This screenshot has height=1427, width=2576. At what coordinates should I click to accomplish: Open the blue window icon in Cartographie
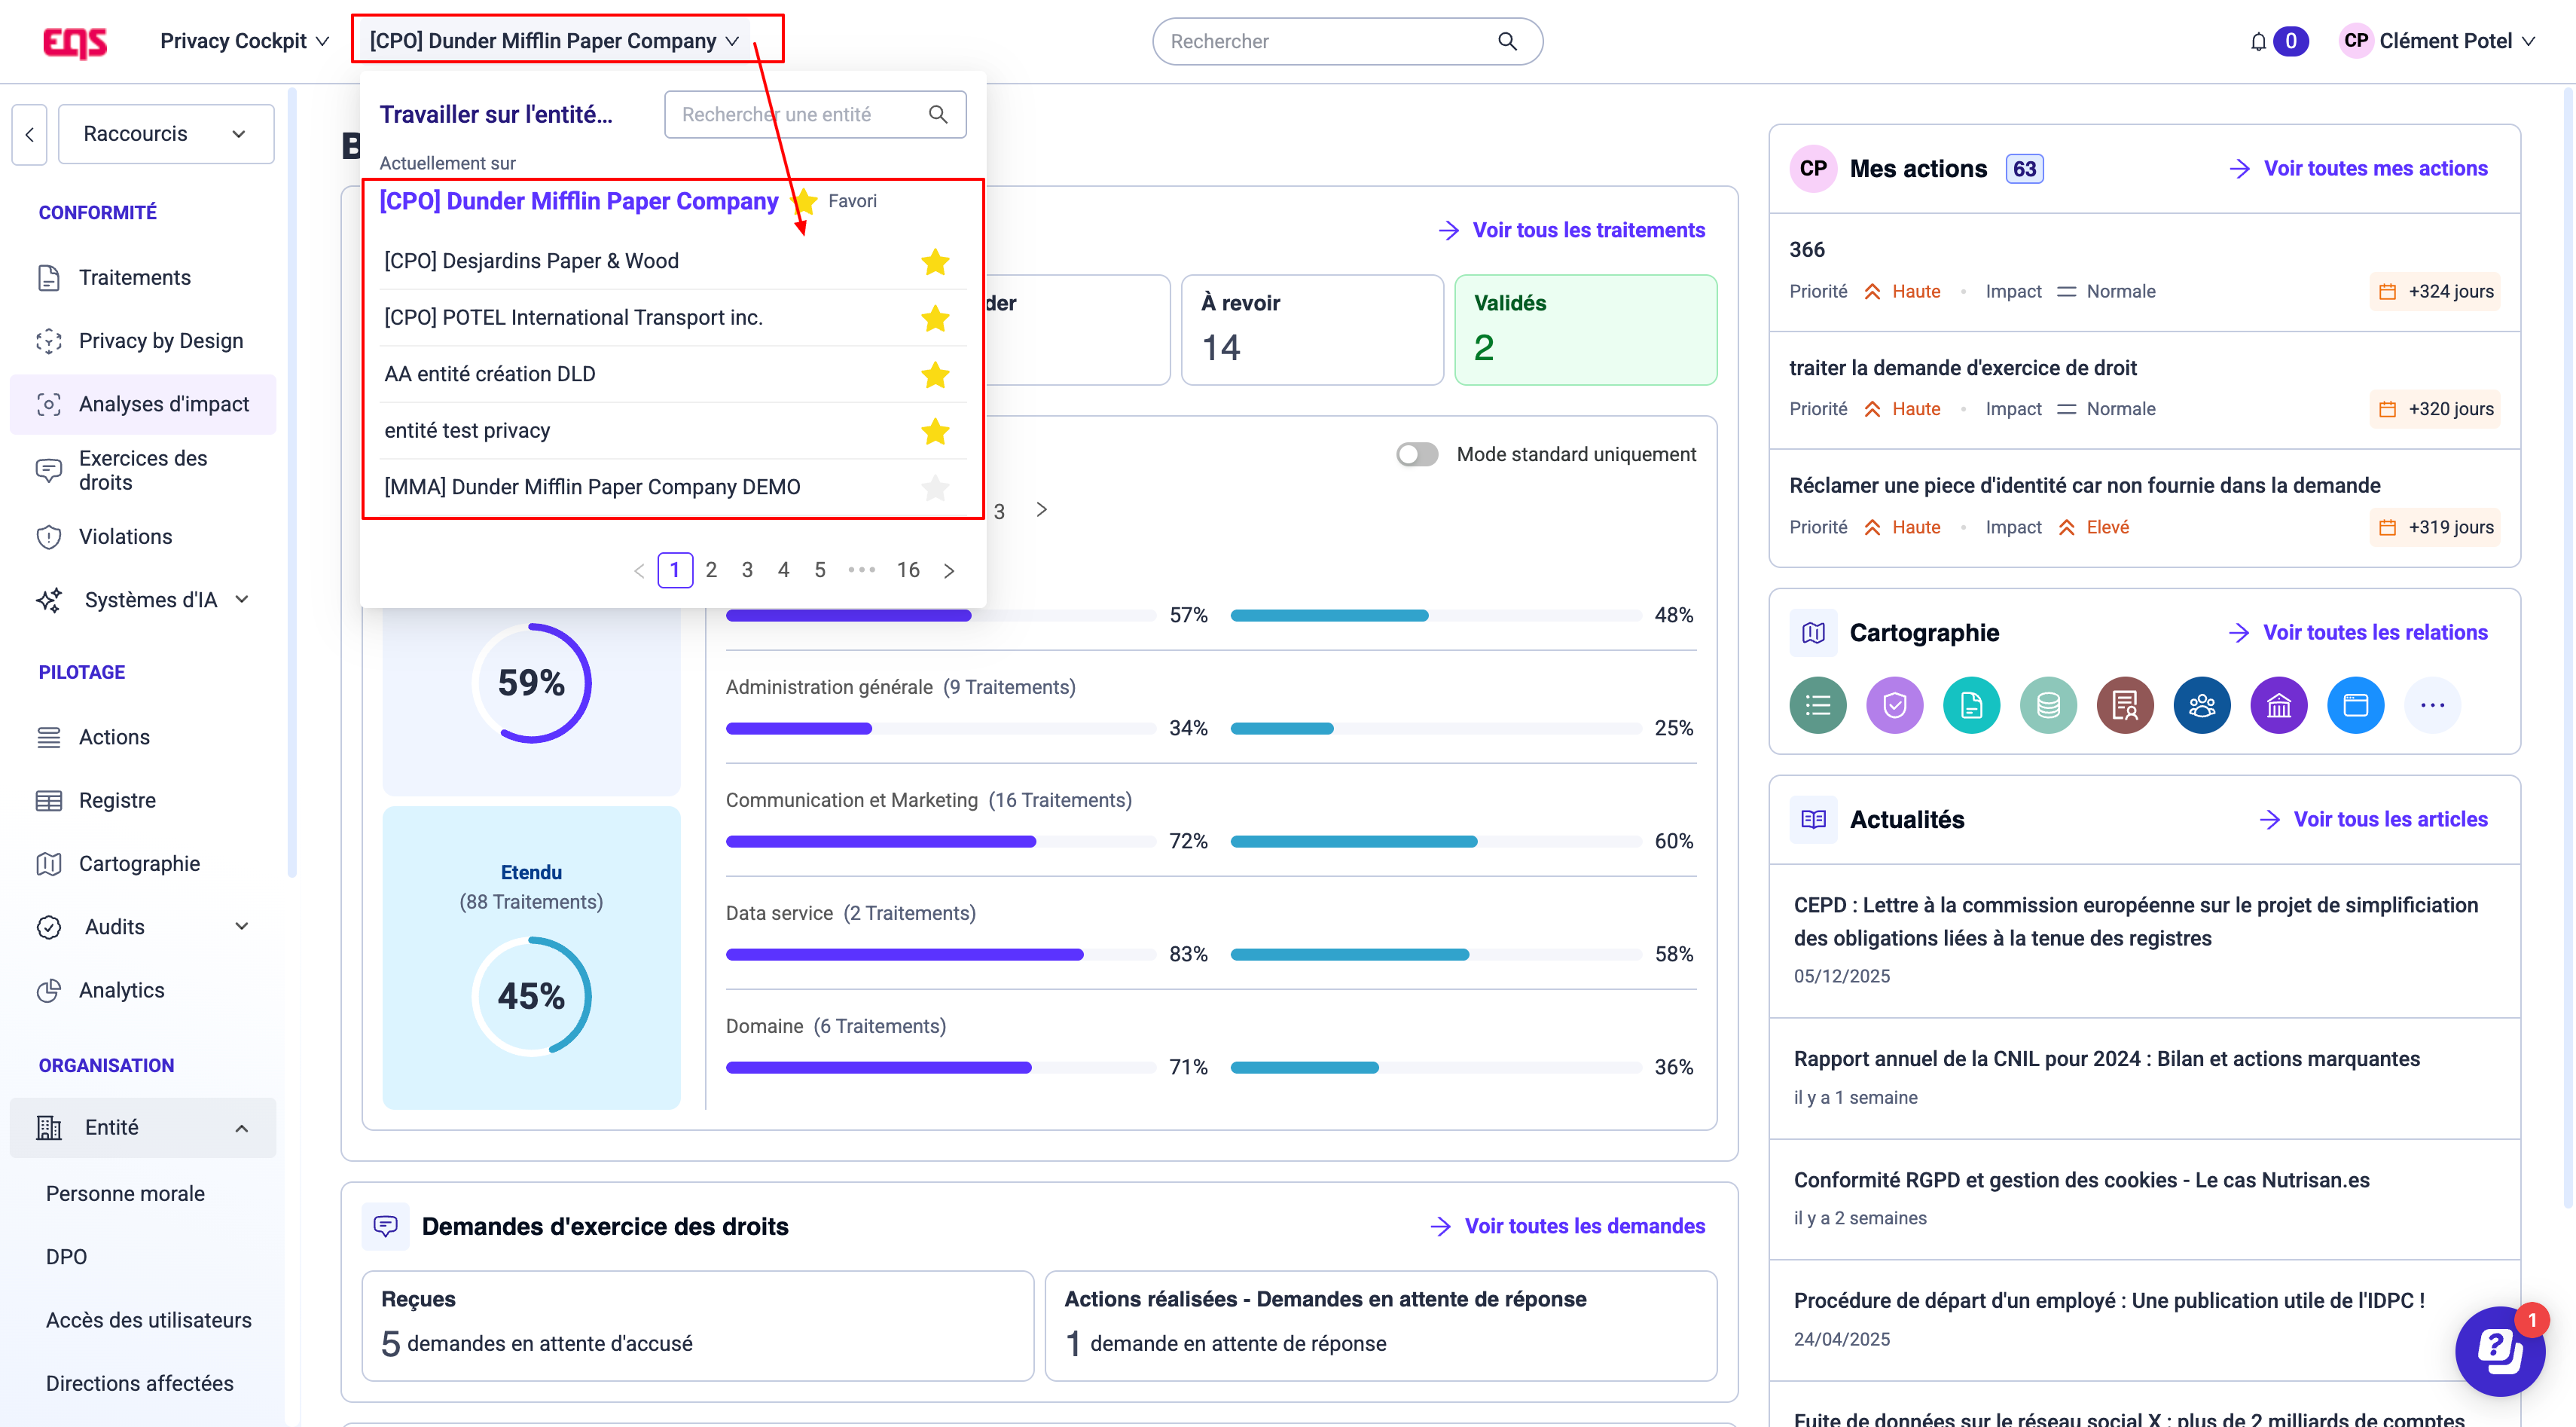point(2356,705)
